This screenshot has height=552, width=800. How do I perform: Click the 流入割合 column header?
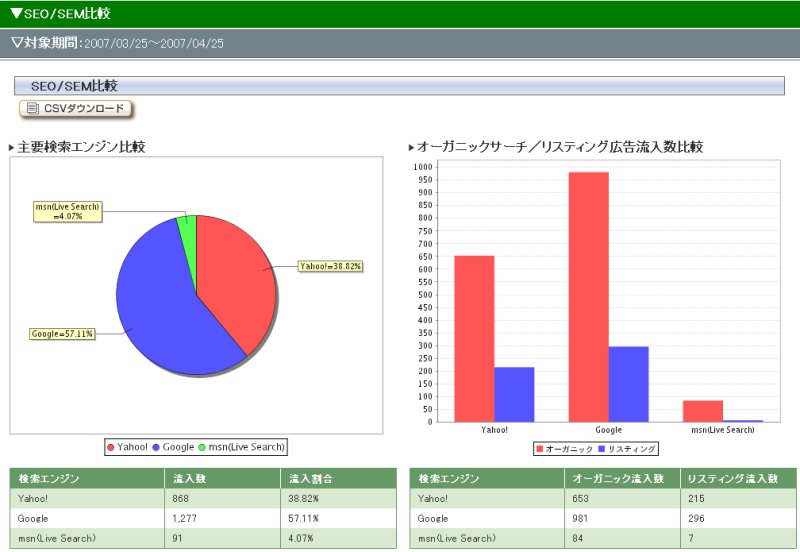[339, 479]
